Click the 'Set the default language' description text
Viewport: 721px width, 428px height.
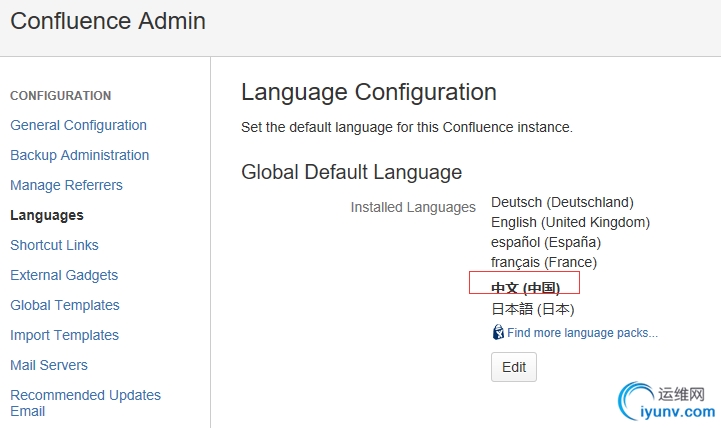(407, 127)
